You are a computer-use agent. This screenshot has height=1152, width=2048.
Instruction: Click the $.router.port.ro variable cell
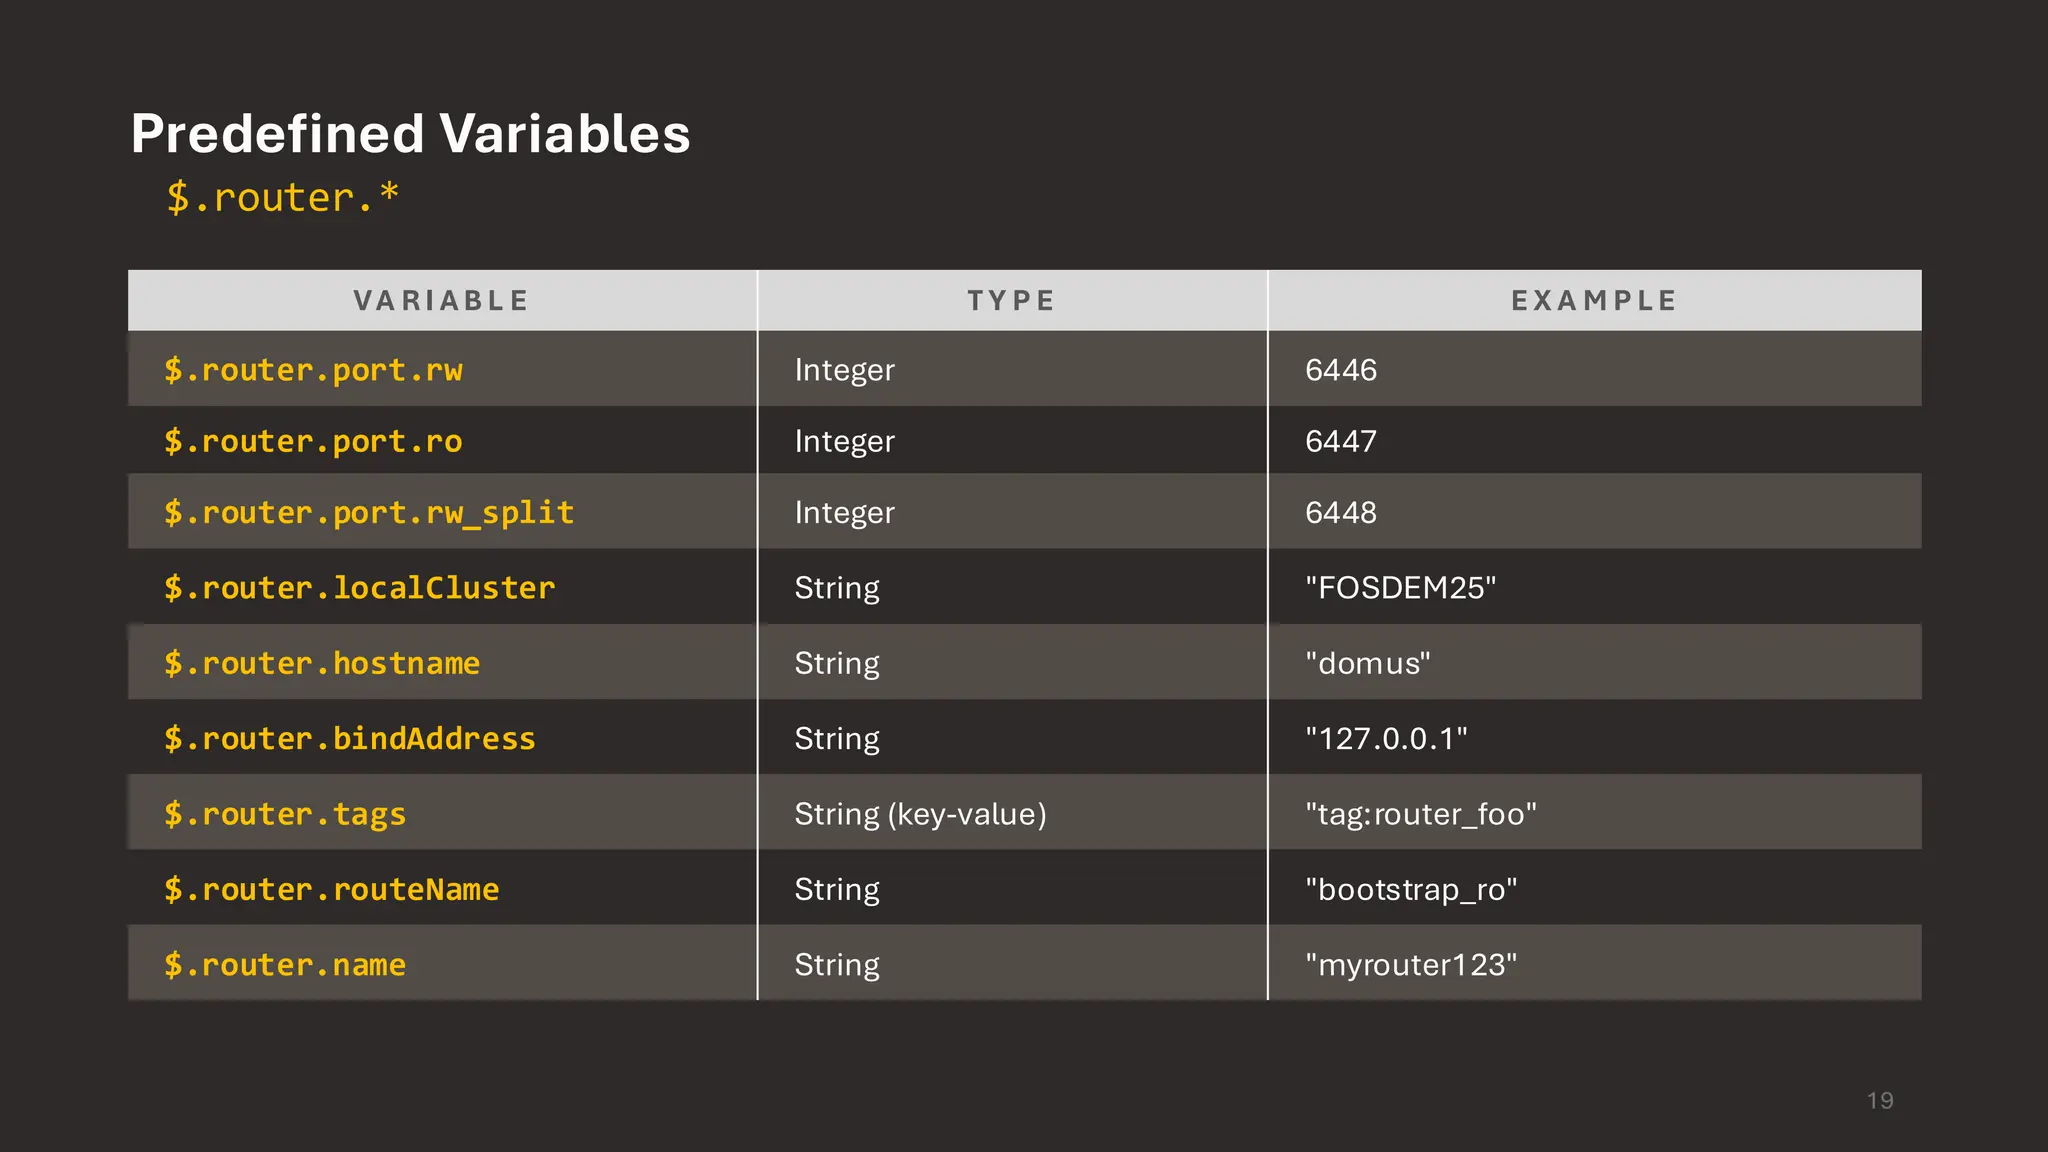(313, 441)
